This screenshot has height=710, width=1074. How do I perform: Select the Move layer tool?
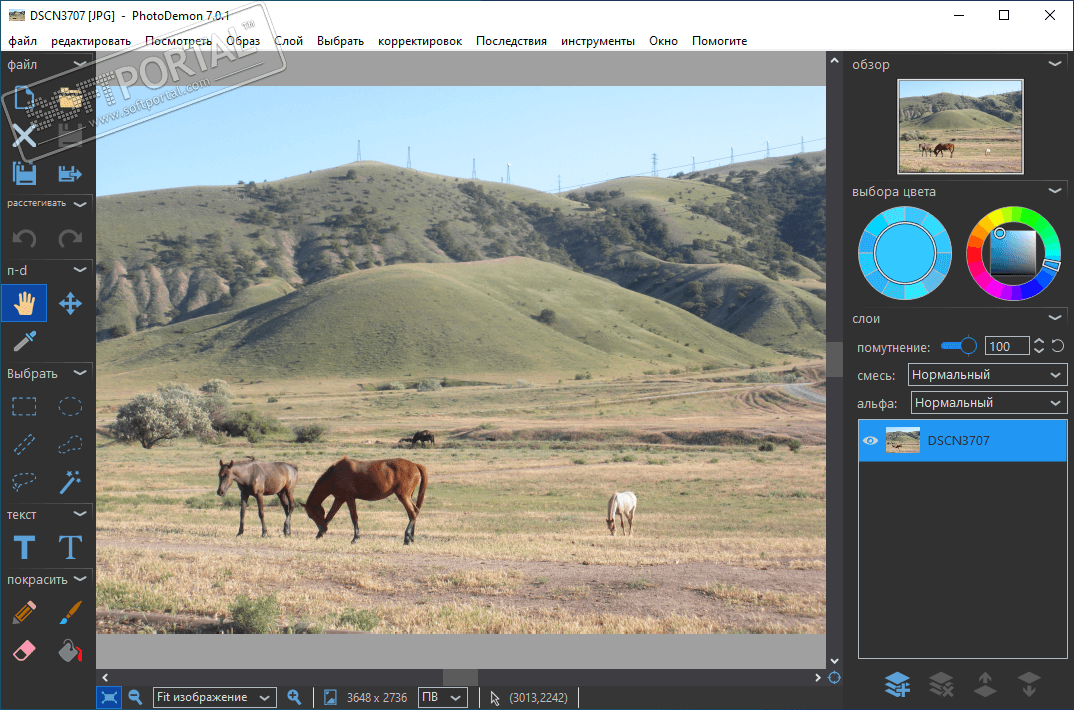pos(70,303)
